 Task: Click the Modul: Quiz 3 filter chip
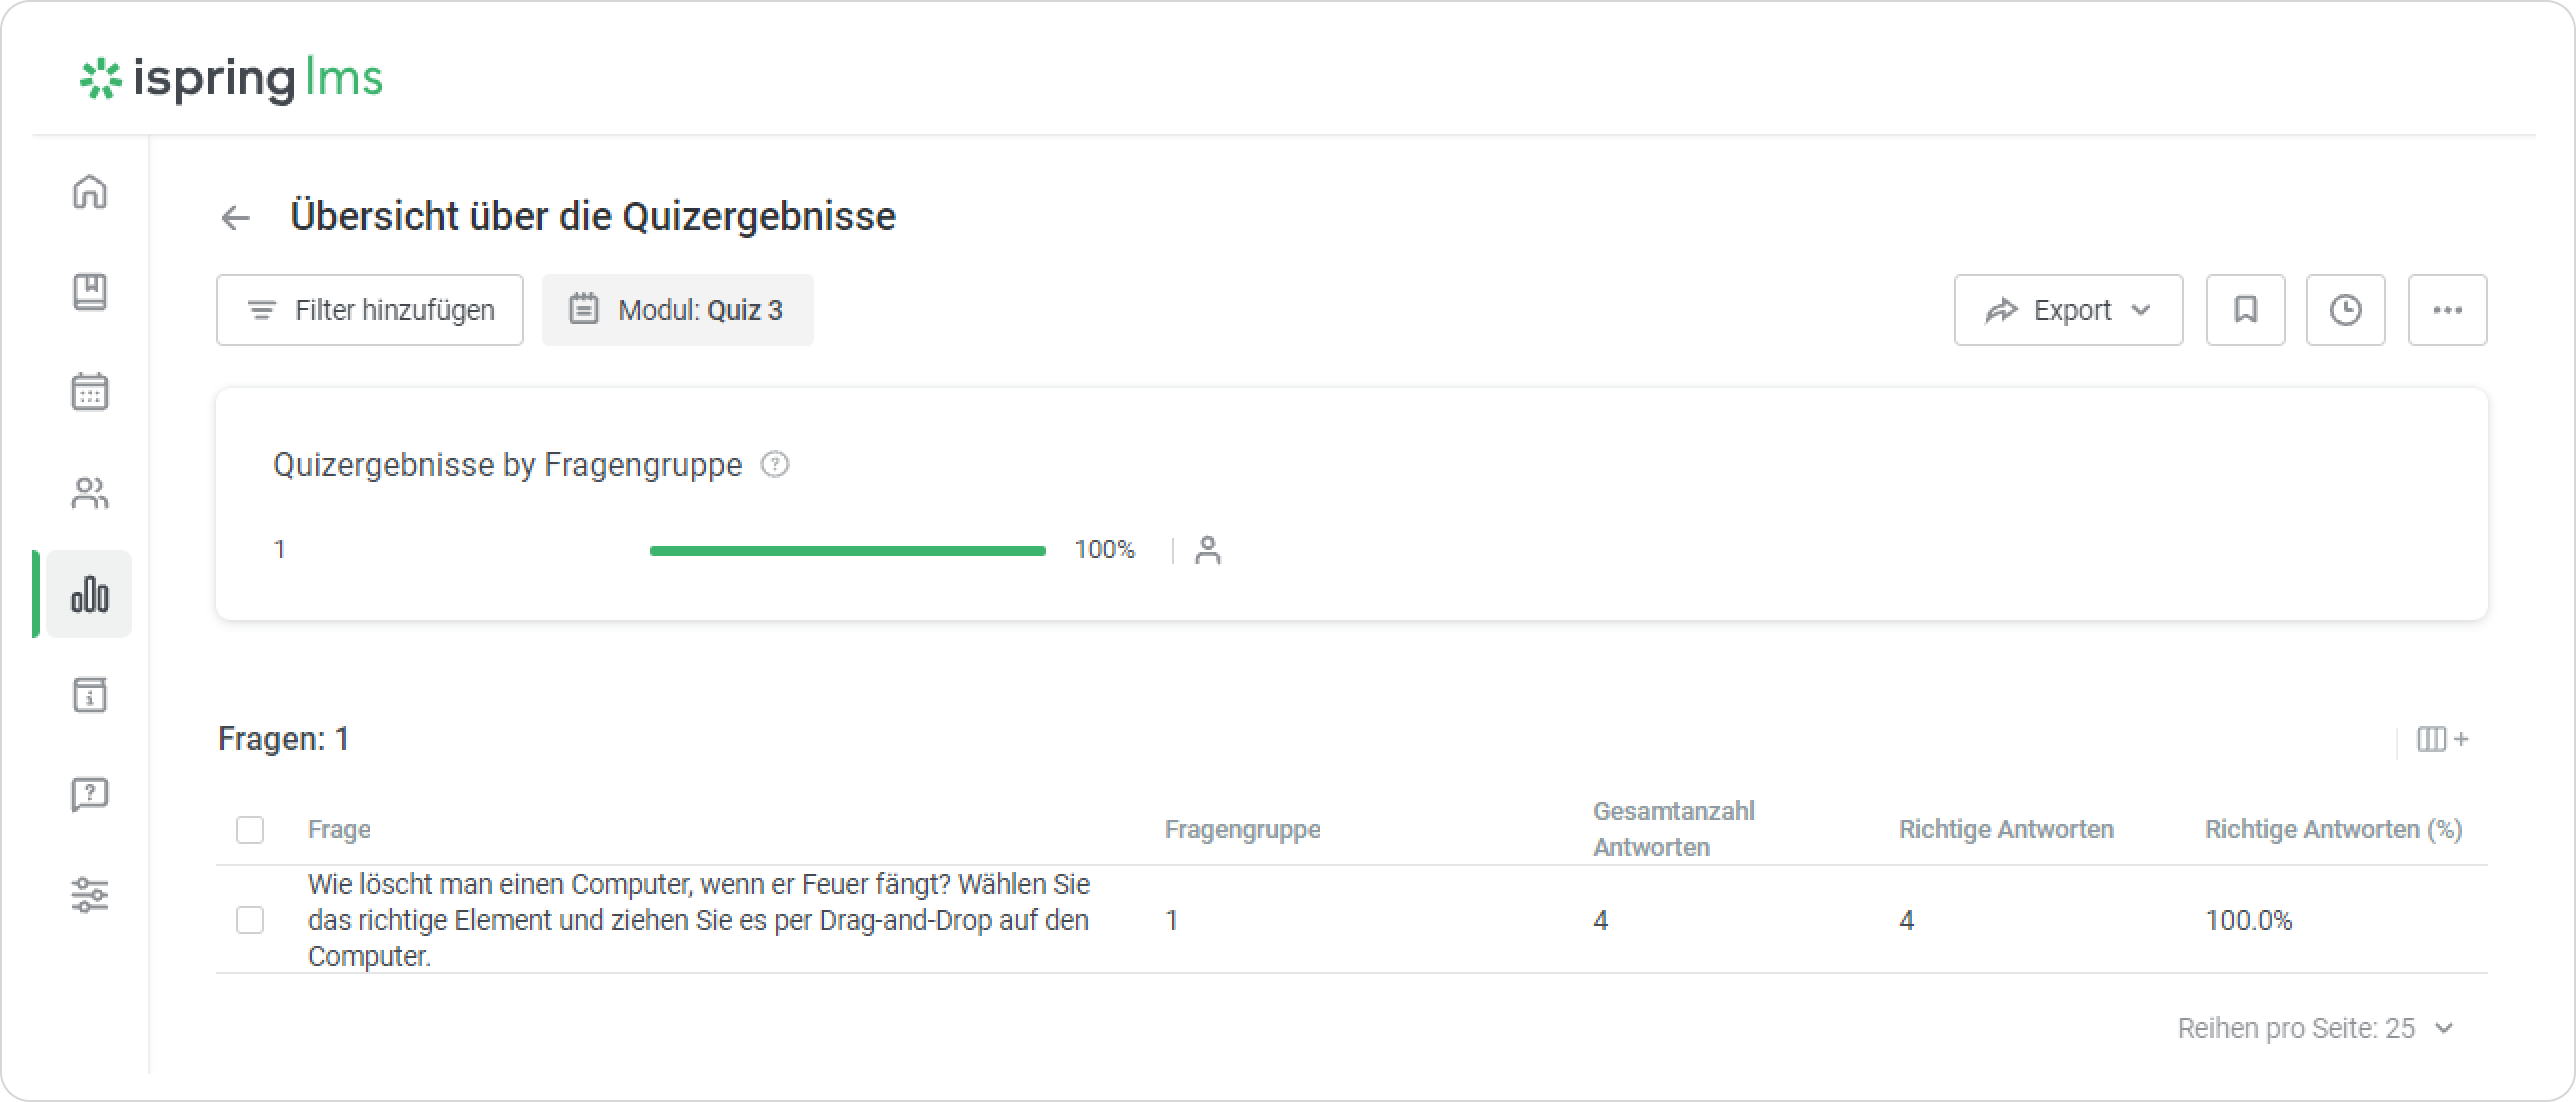point(678,310)
